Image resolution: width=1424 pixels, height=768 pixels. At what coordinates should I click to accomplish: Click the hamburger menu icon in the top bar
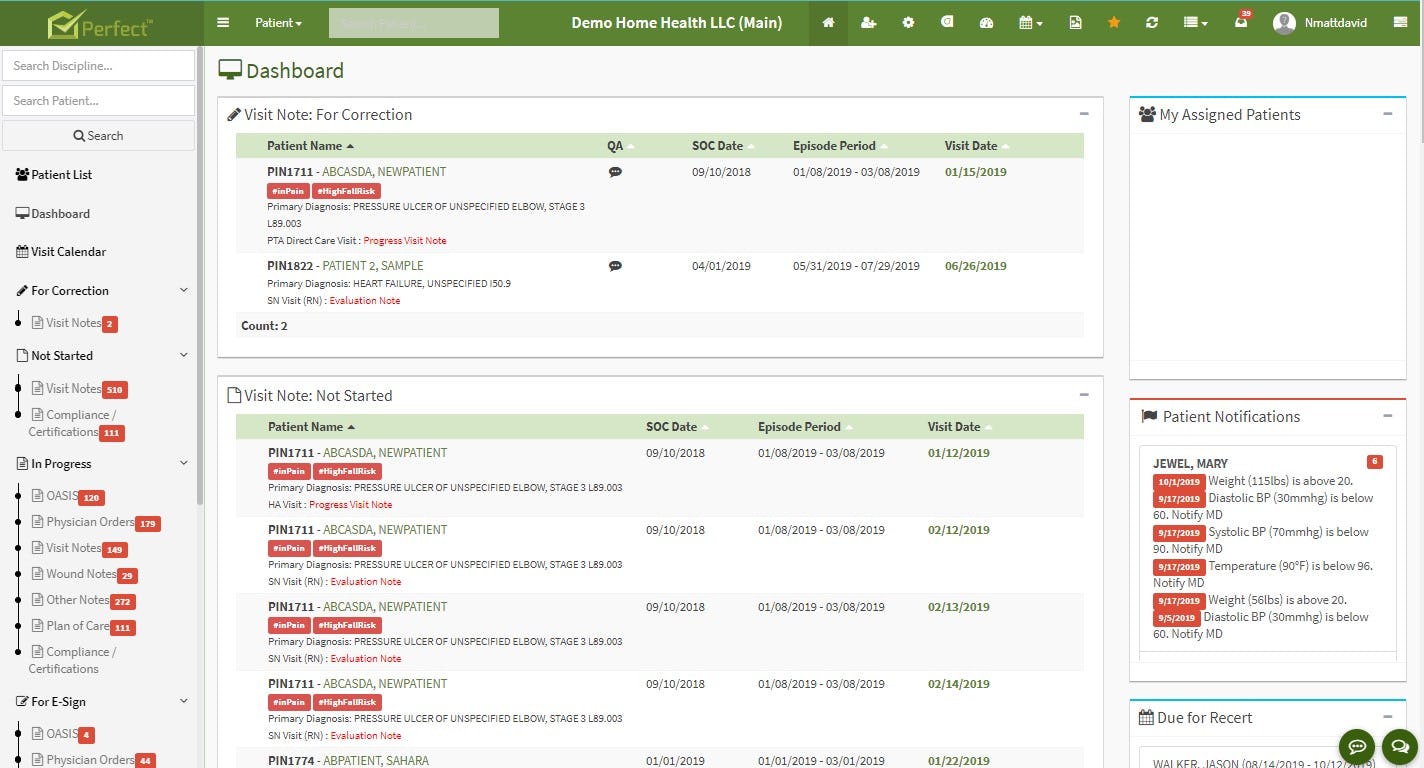coord(223,22)
